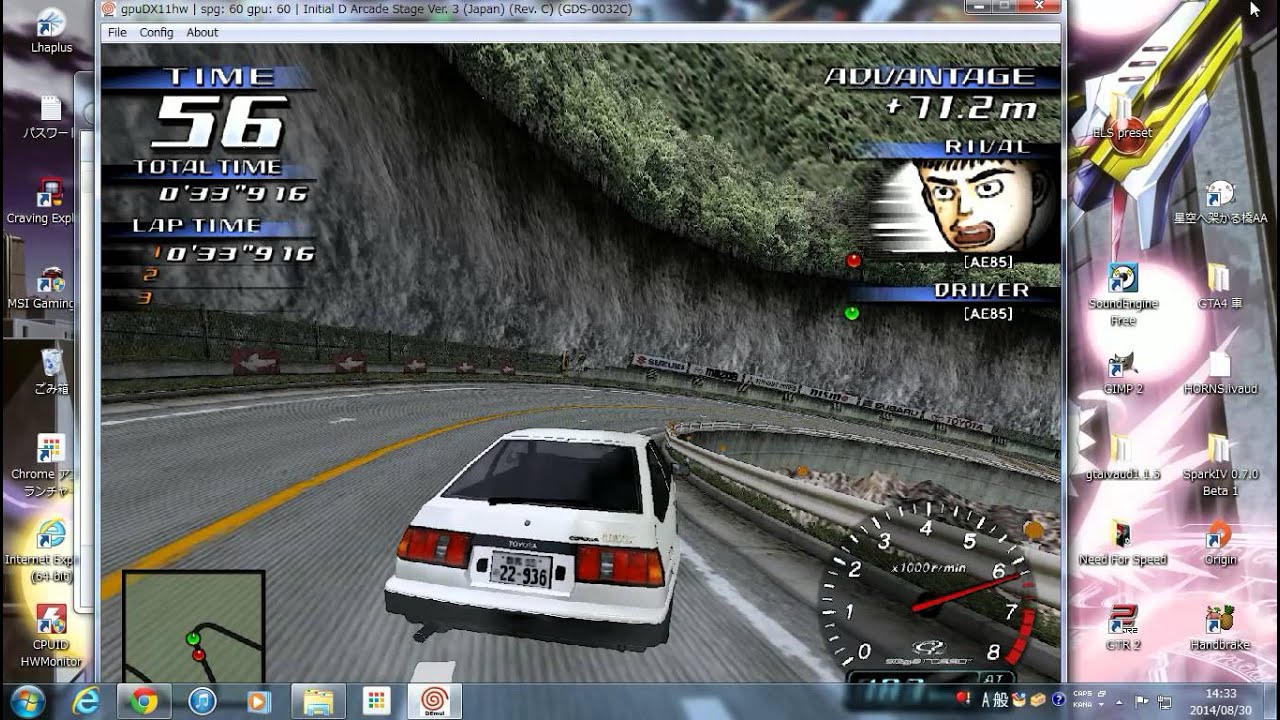Click the IME A input mode indicator

point(985,698)
